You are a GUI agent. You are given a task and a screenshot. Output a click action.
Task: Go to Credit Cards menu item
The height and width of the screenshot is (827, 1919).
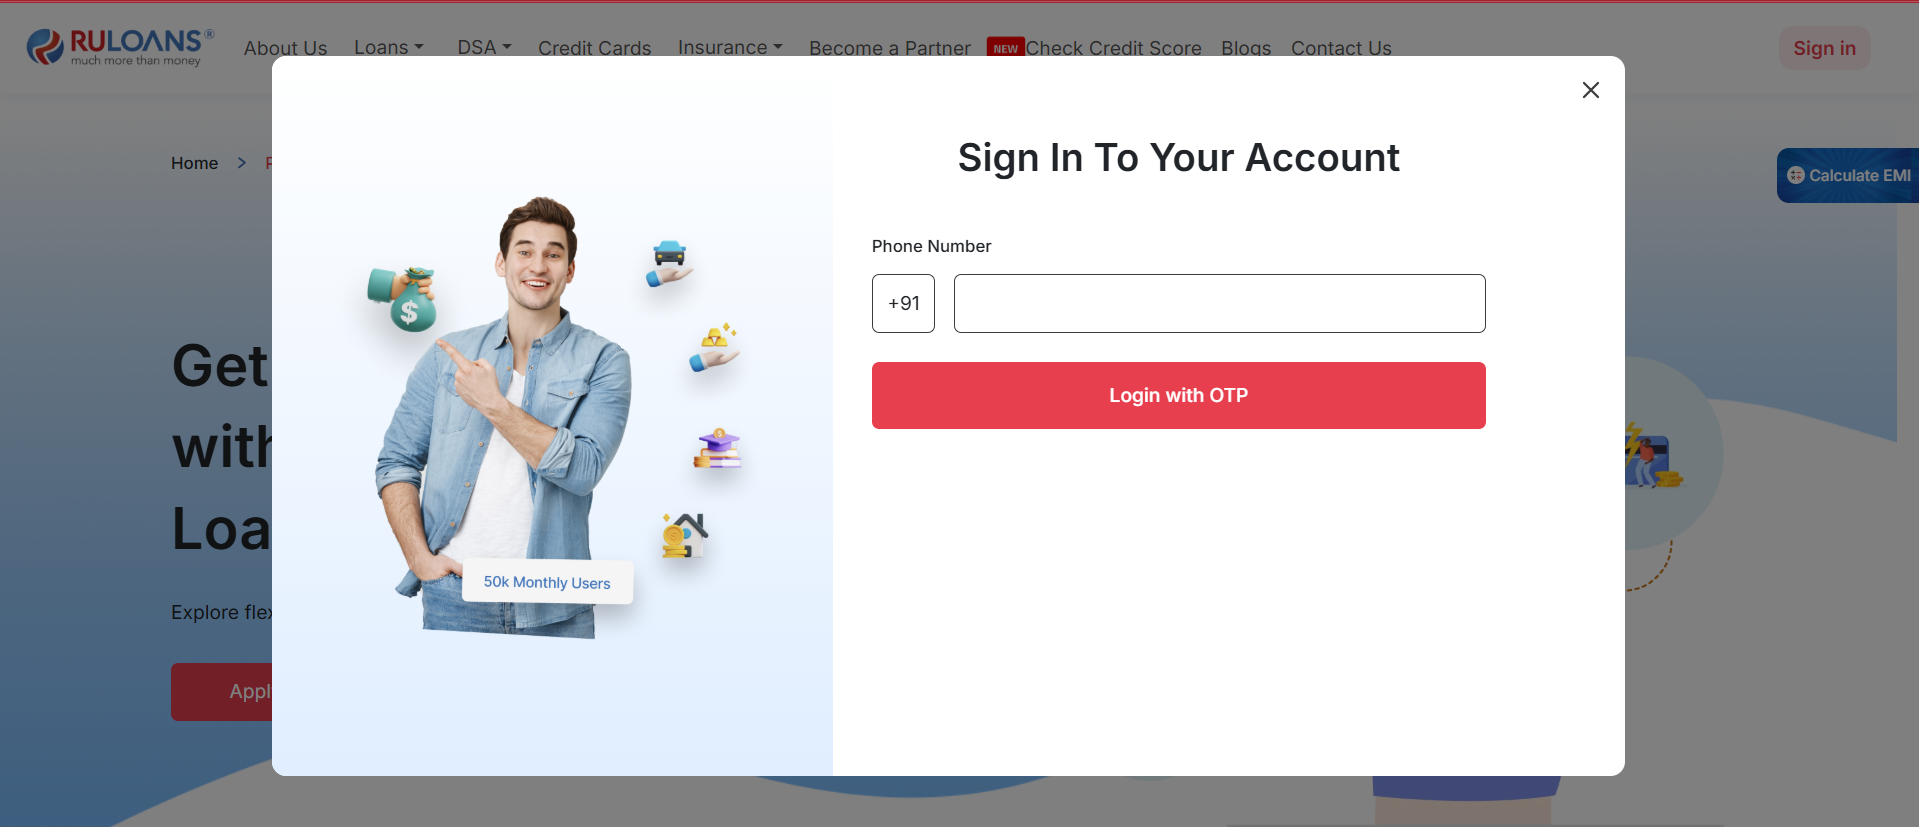click(594, 48)
